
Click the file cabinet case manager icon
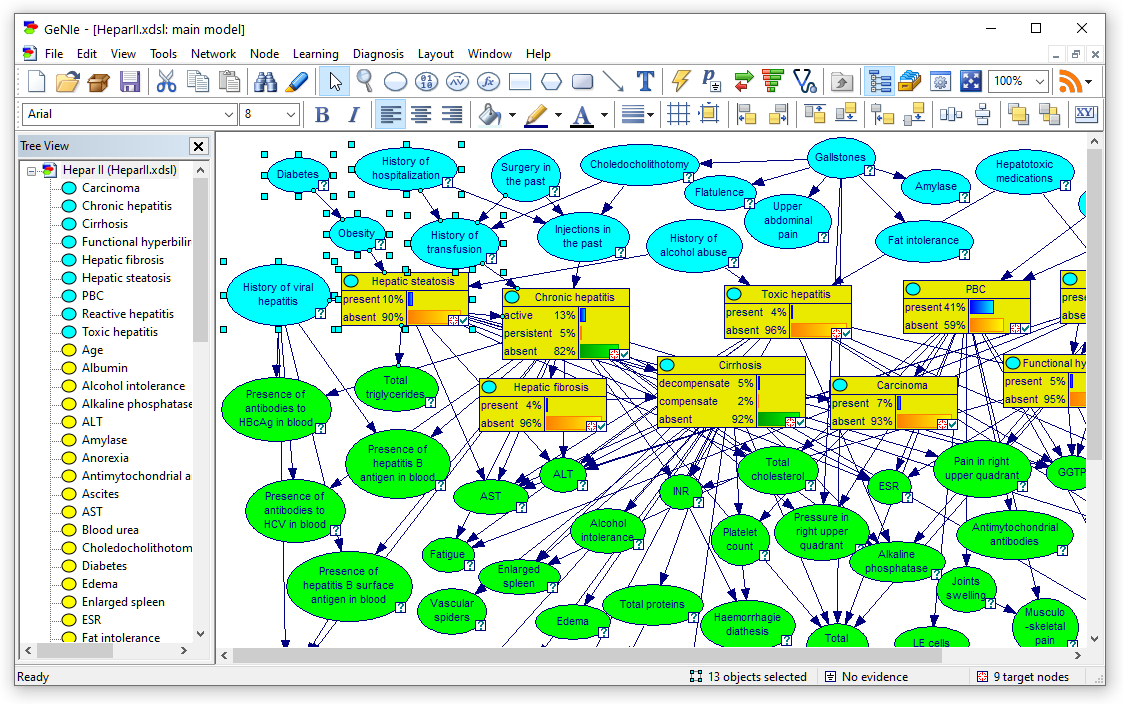click(x=910, y=82)
